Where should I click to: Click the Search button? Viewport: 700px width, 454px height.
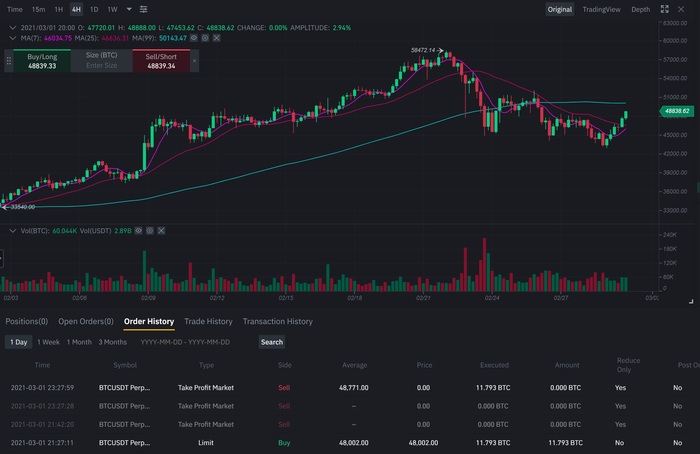(272, 342)
